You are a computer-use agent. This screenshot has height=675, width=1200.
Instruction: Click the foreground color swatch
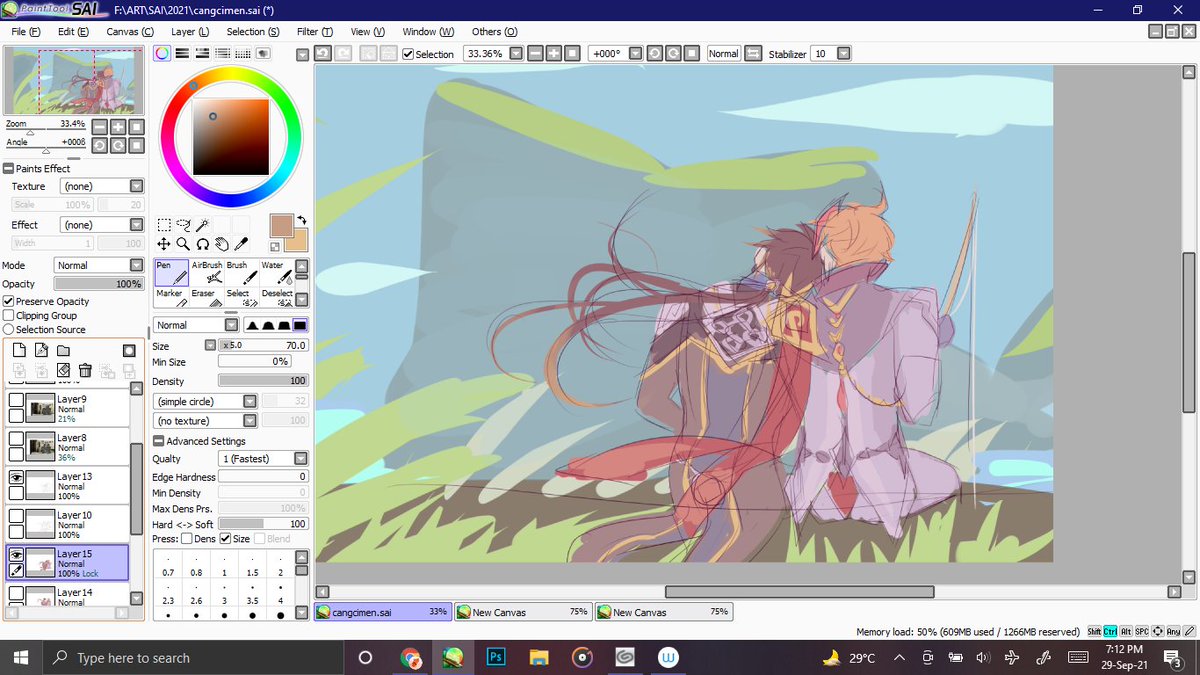(x=282, y=225)
